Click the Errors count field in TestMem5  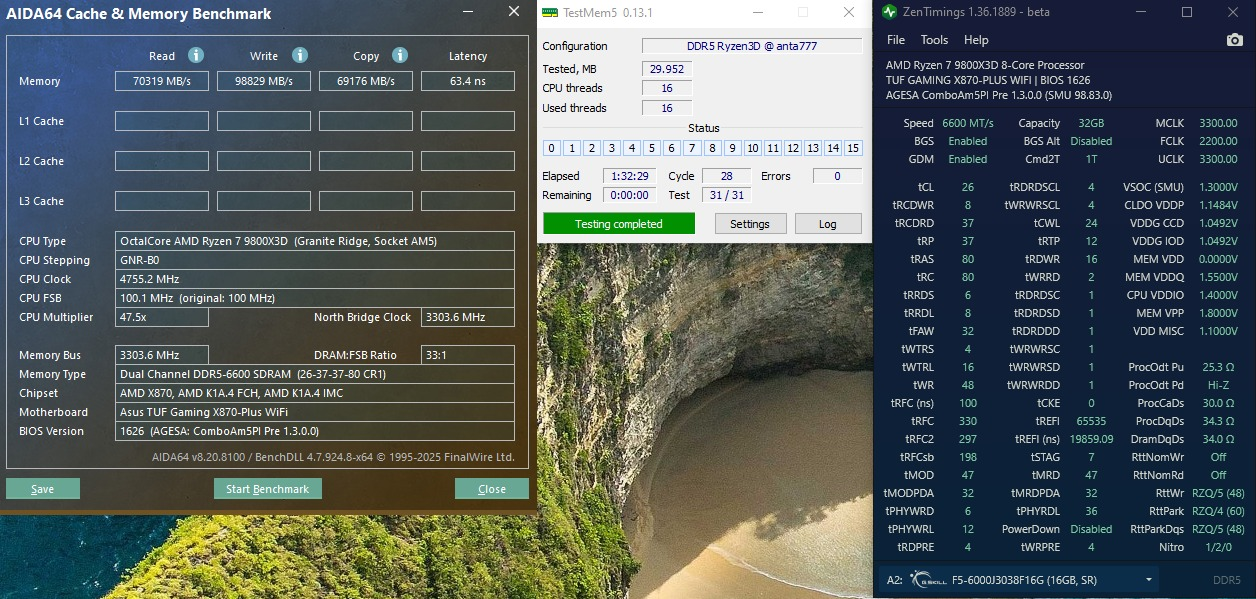click(838, 176)
